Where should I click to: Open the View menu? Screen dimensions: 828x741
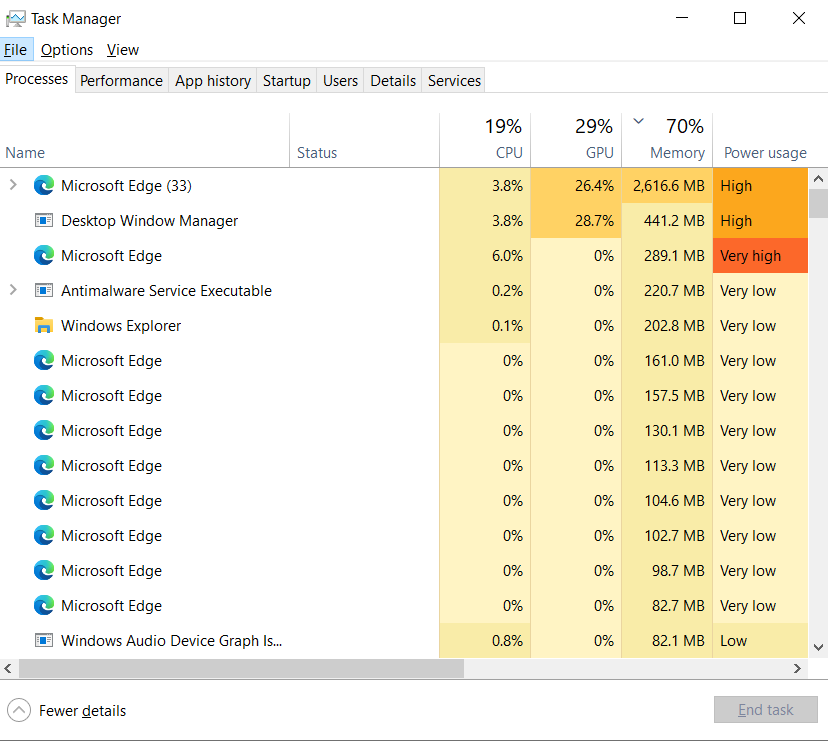[x=123, y=50]
